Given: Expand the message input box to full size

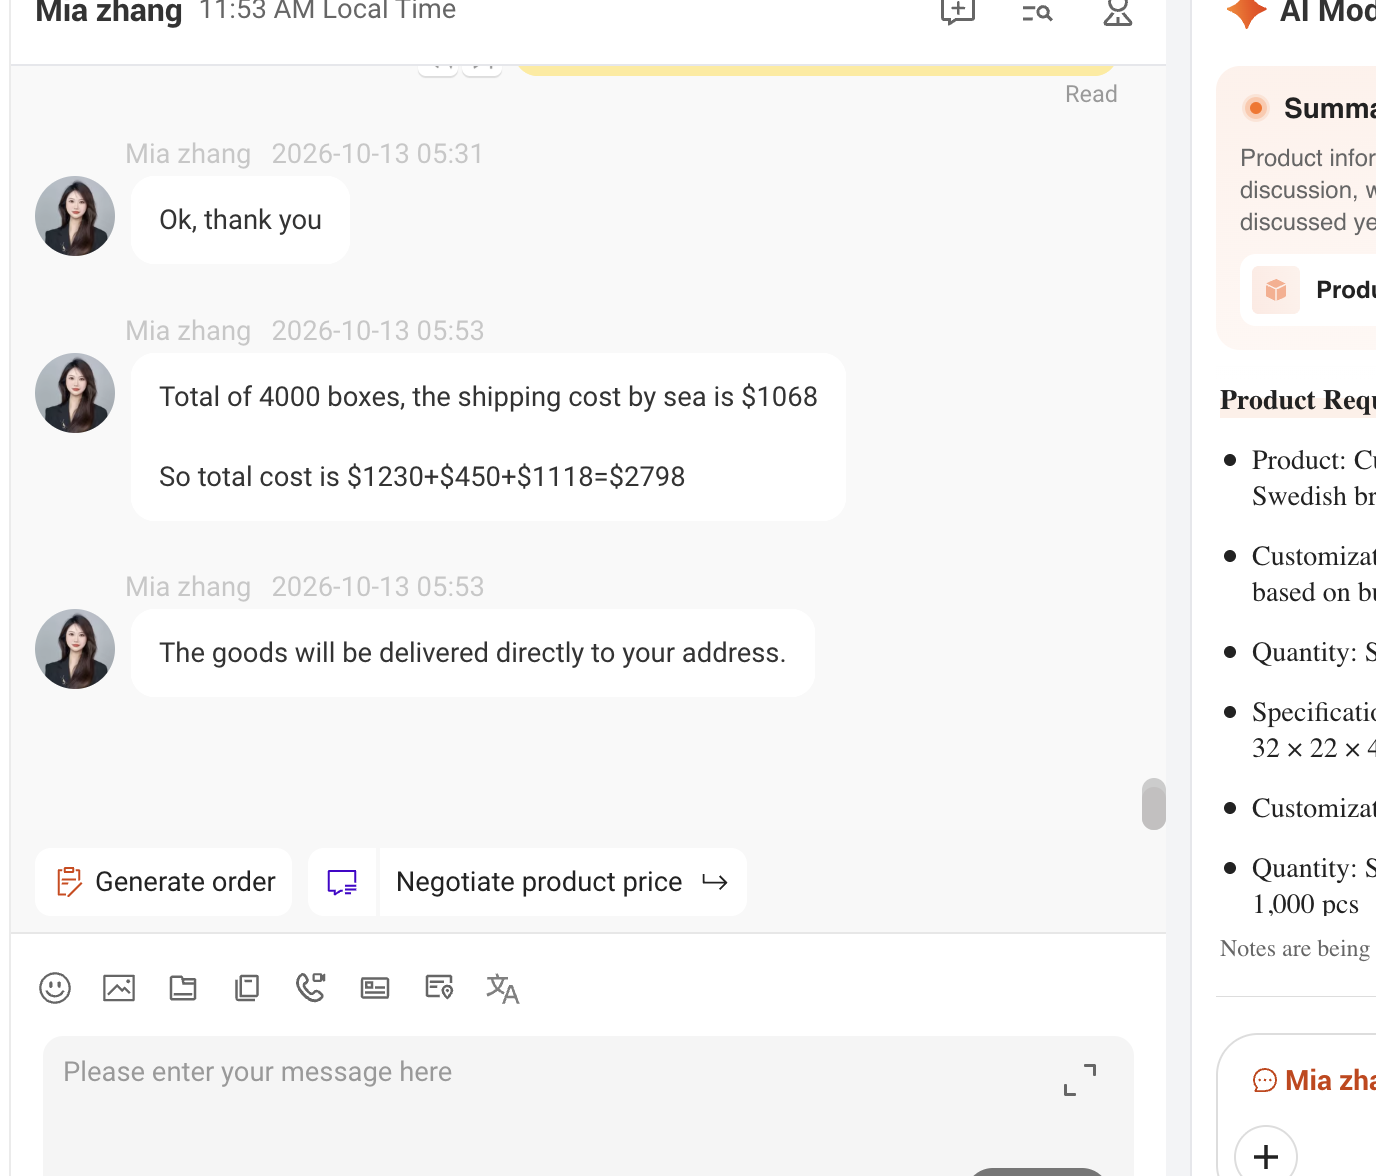Looking at the screenshot, I should click(1080, 1080).
